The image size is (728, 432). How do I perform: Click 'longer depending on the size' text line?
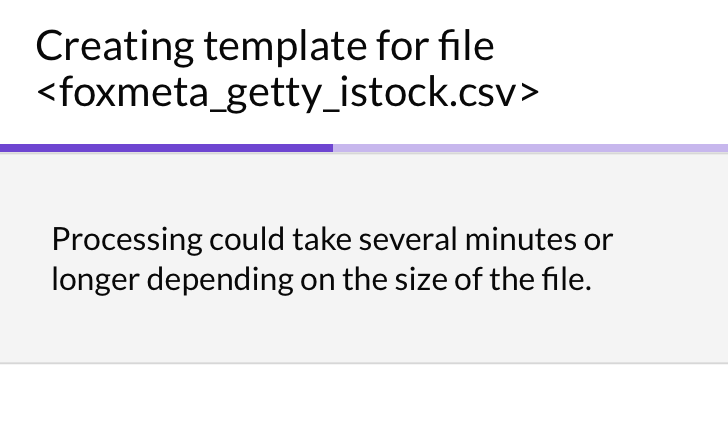click(x=321, y=279)
